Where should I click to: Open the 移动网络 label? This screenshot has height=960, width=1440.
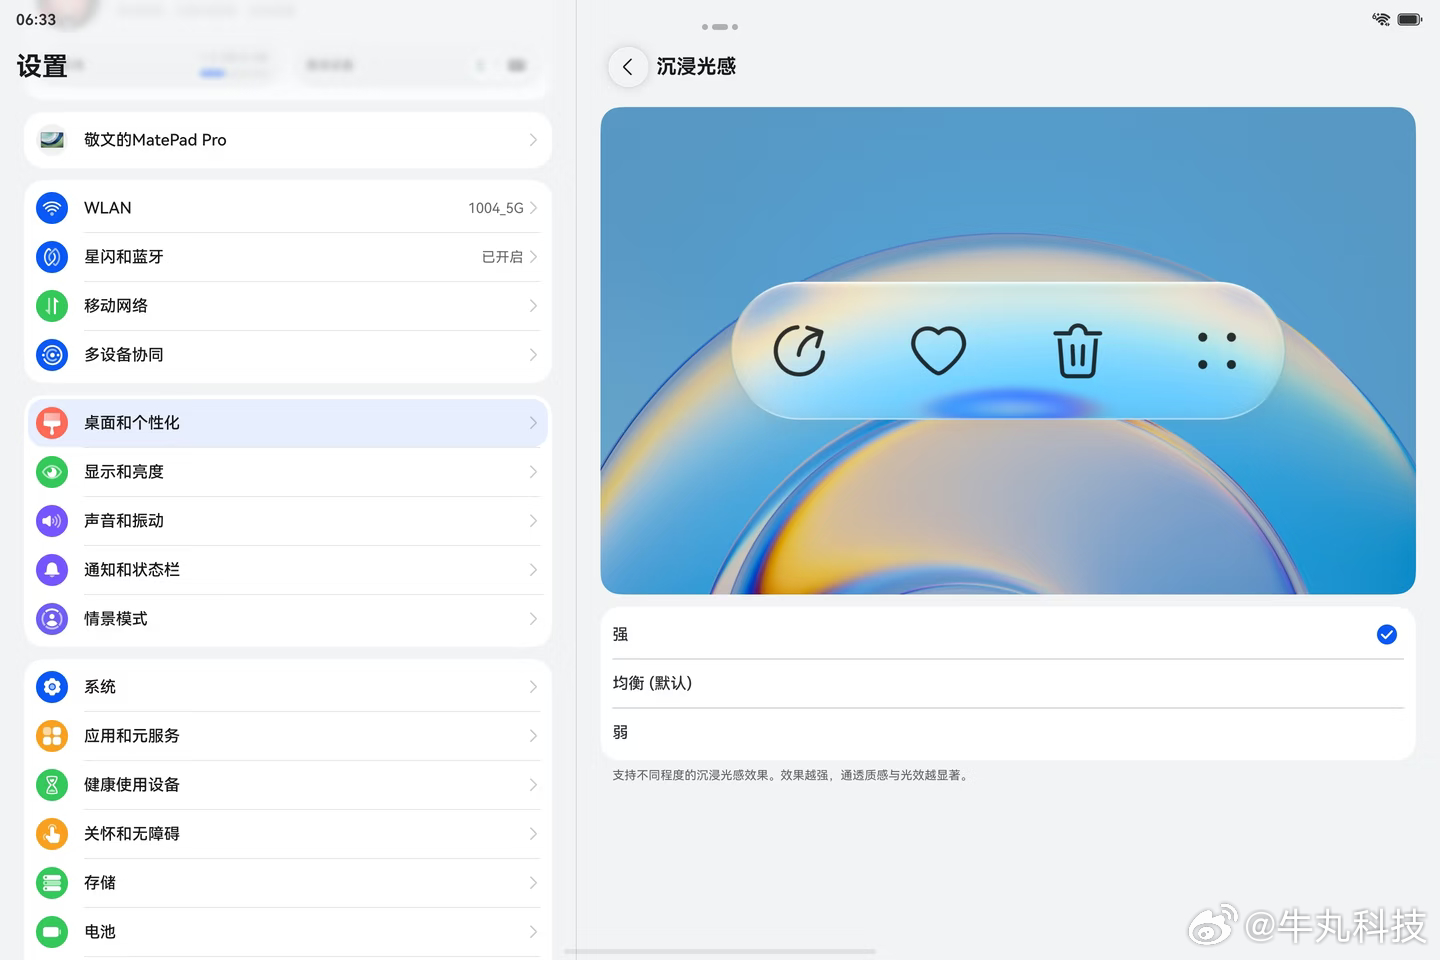pos(116,306)
